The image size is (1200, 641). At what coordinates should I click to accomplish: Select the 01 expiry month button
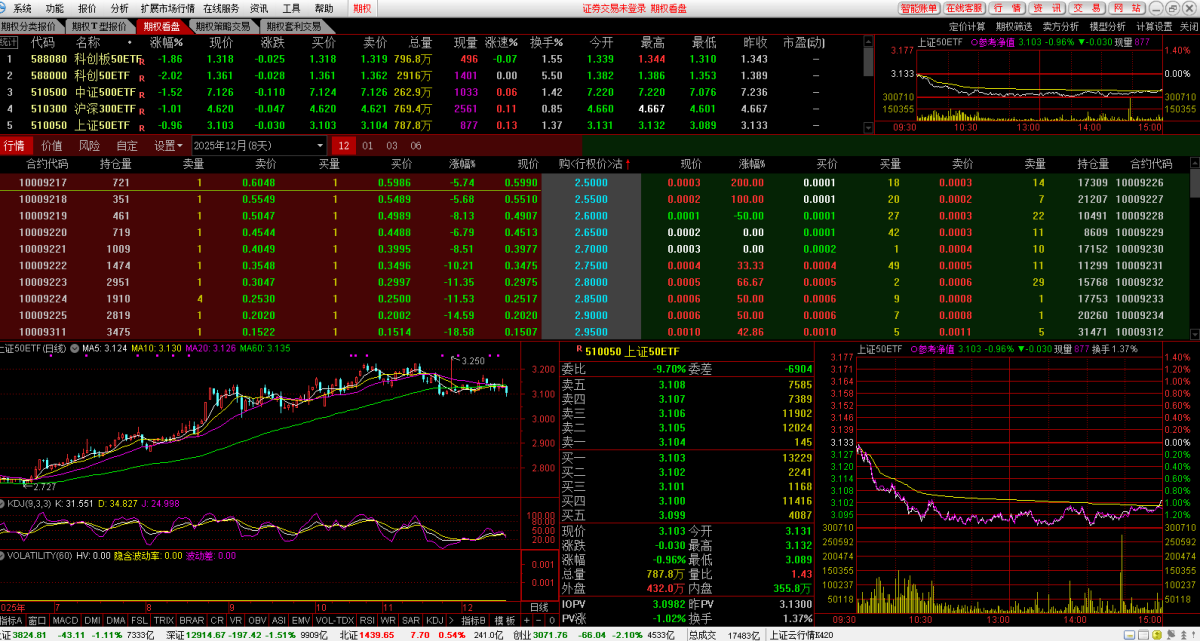click(x=367, y=146)
